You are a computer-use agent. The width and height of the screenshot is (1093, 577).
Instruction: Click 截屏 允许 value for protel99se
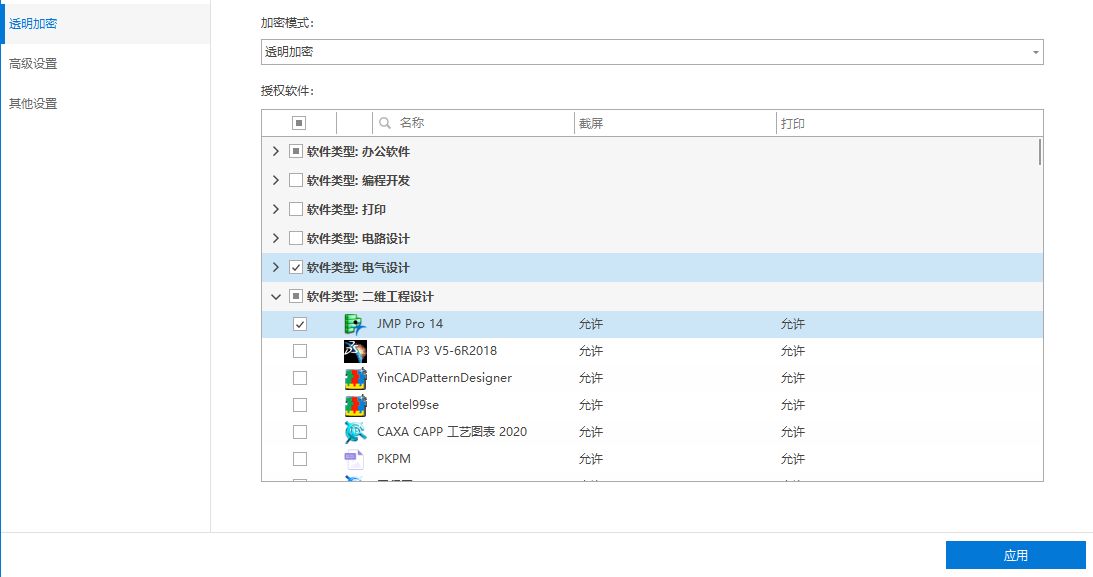click(590, 405)
